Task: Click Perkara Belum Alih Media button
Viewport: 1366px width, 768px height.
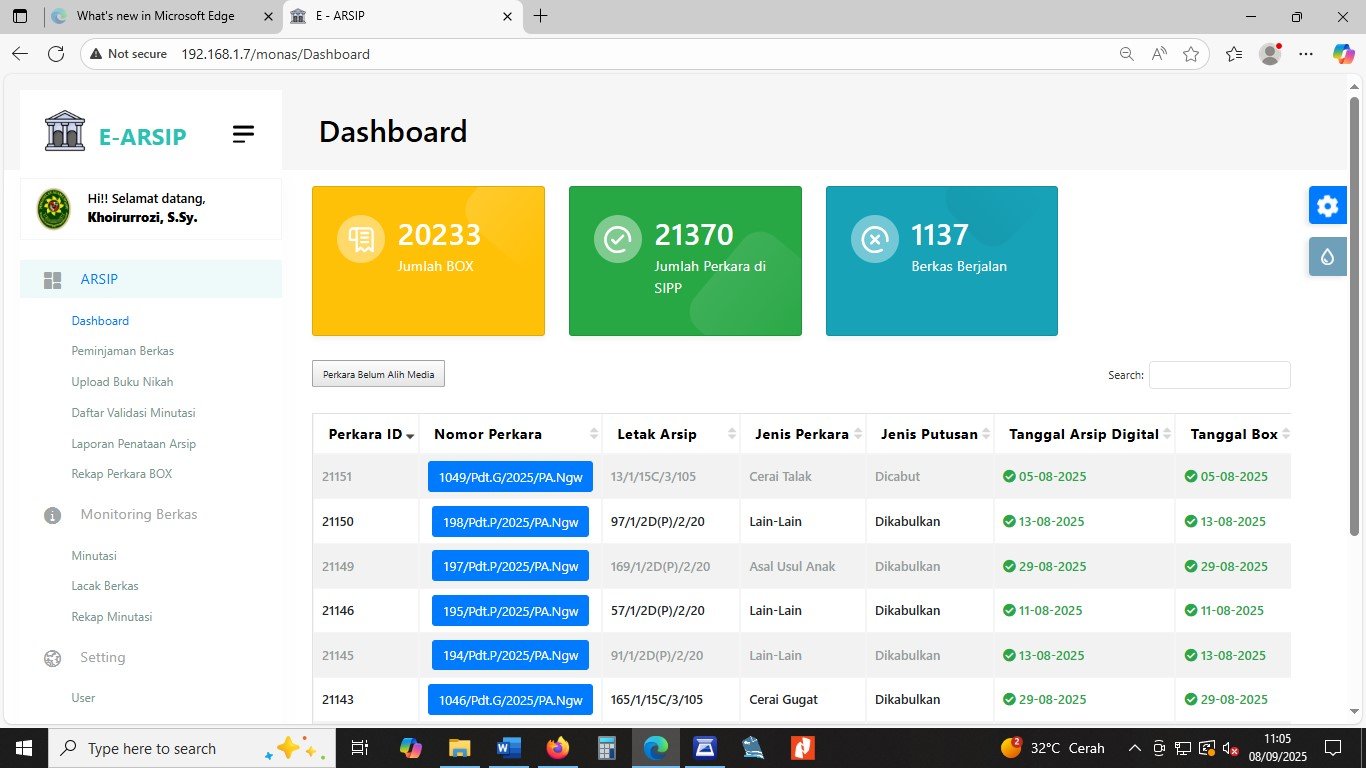Action: (x=378, y=374)
